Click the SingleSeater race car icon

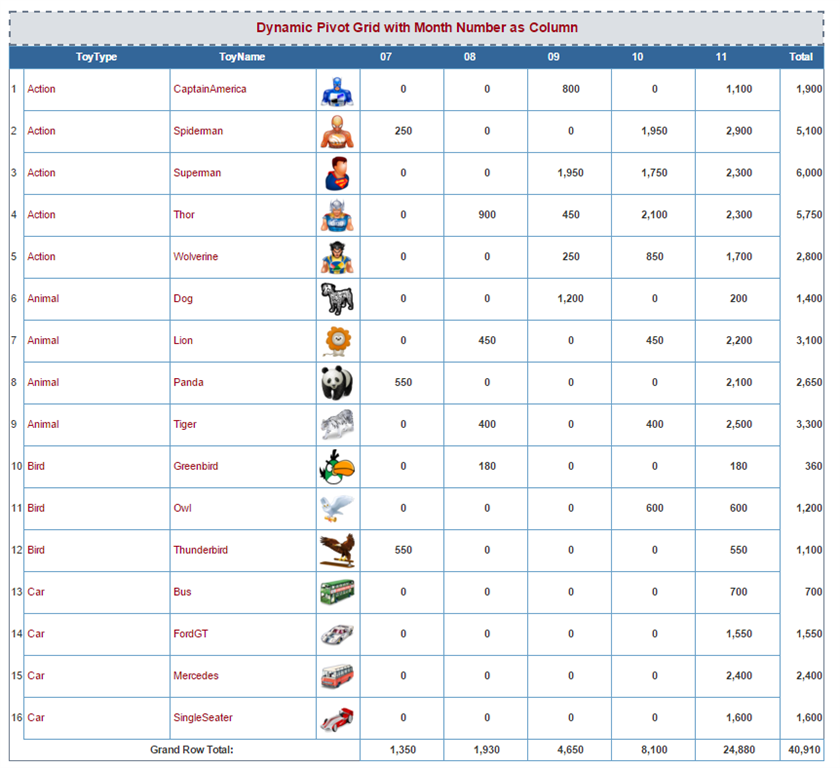tap(337, 719)
